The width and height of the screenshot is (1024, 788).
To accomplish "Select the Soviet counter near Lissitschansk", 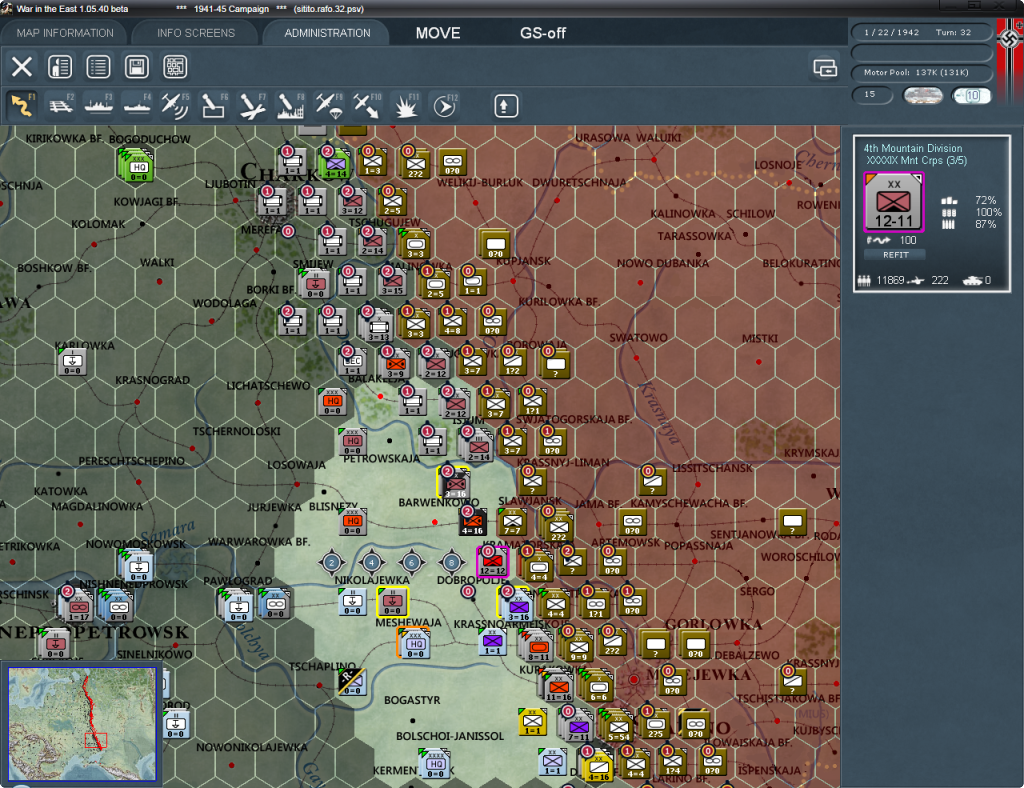I will pyautogui.click(x=652, y=482).
